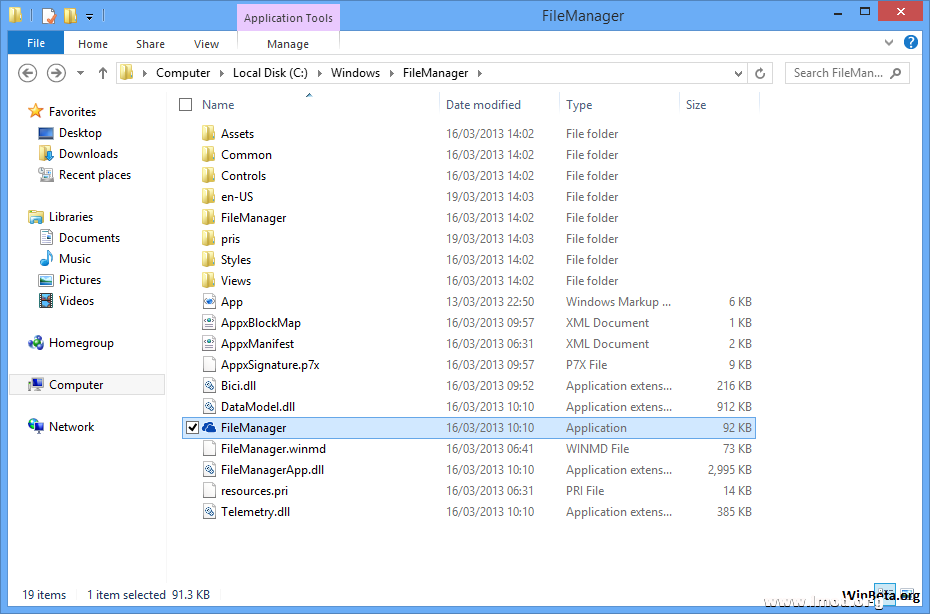
Task: Select the large icons view toggle in status bar
Action: [908, 591]
